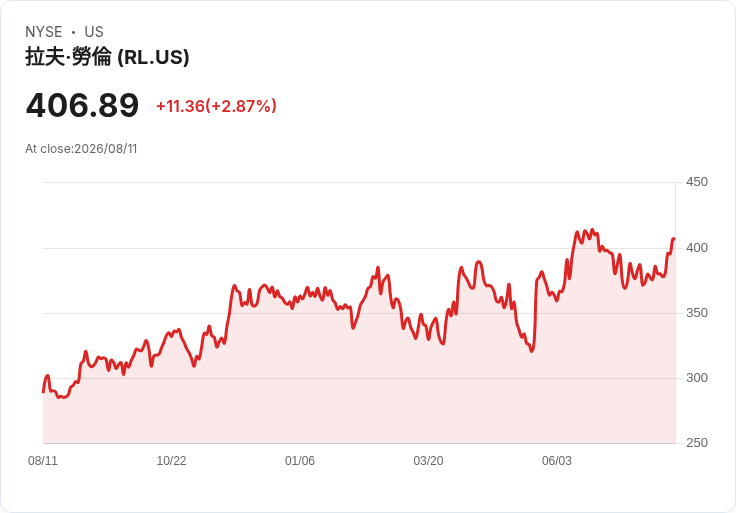This screenshot has height=513, width=736.
Task: Click the 400 price axis label
Action: pyautogui.click(x=697, y=248)
